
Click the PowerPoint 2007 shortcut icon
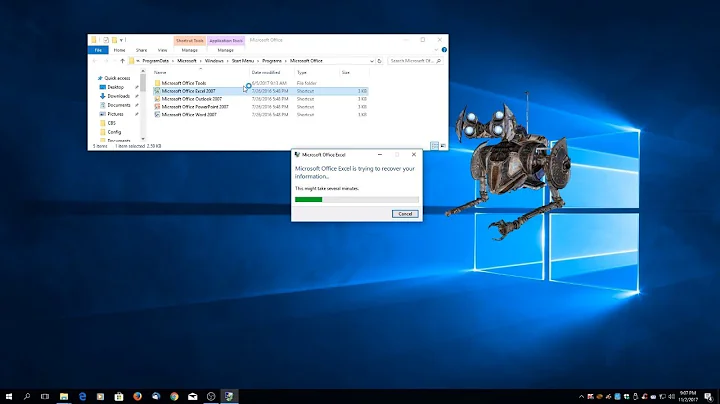click(157, 107)
